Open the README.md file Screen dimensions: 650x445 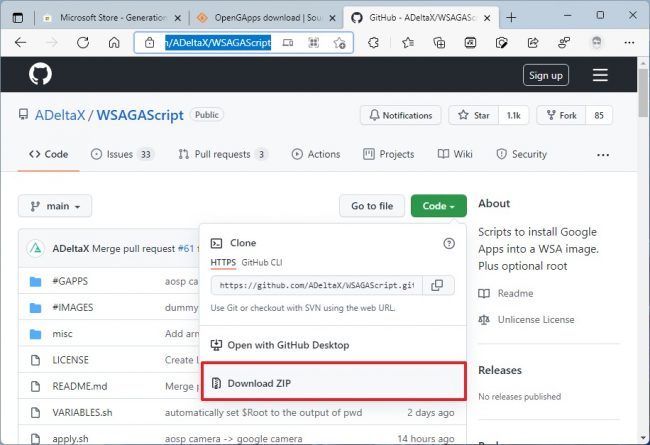80,387
